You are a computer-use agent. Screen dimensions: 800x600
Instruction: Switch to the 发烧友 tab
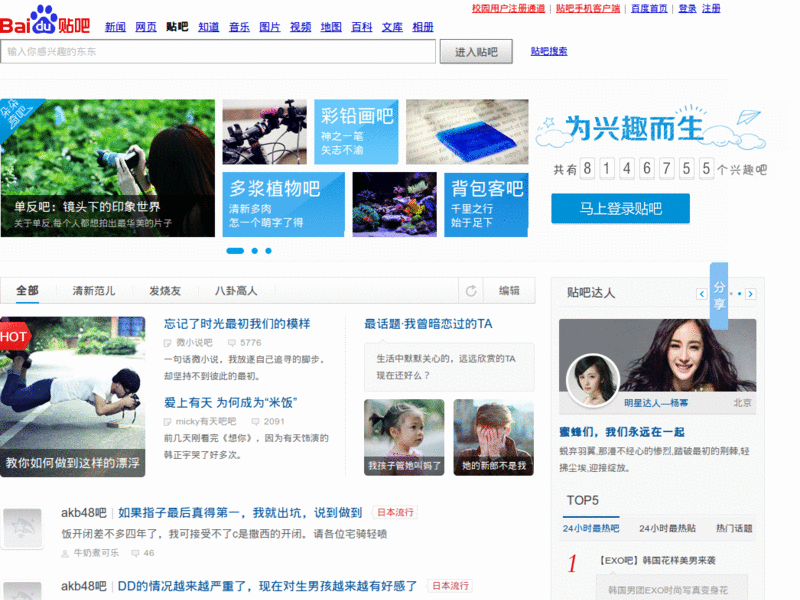(165, 291)
